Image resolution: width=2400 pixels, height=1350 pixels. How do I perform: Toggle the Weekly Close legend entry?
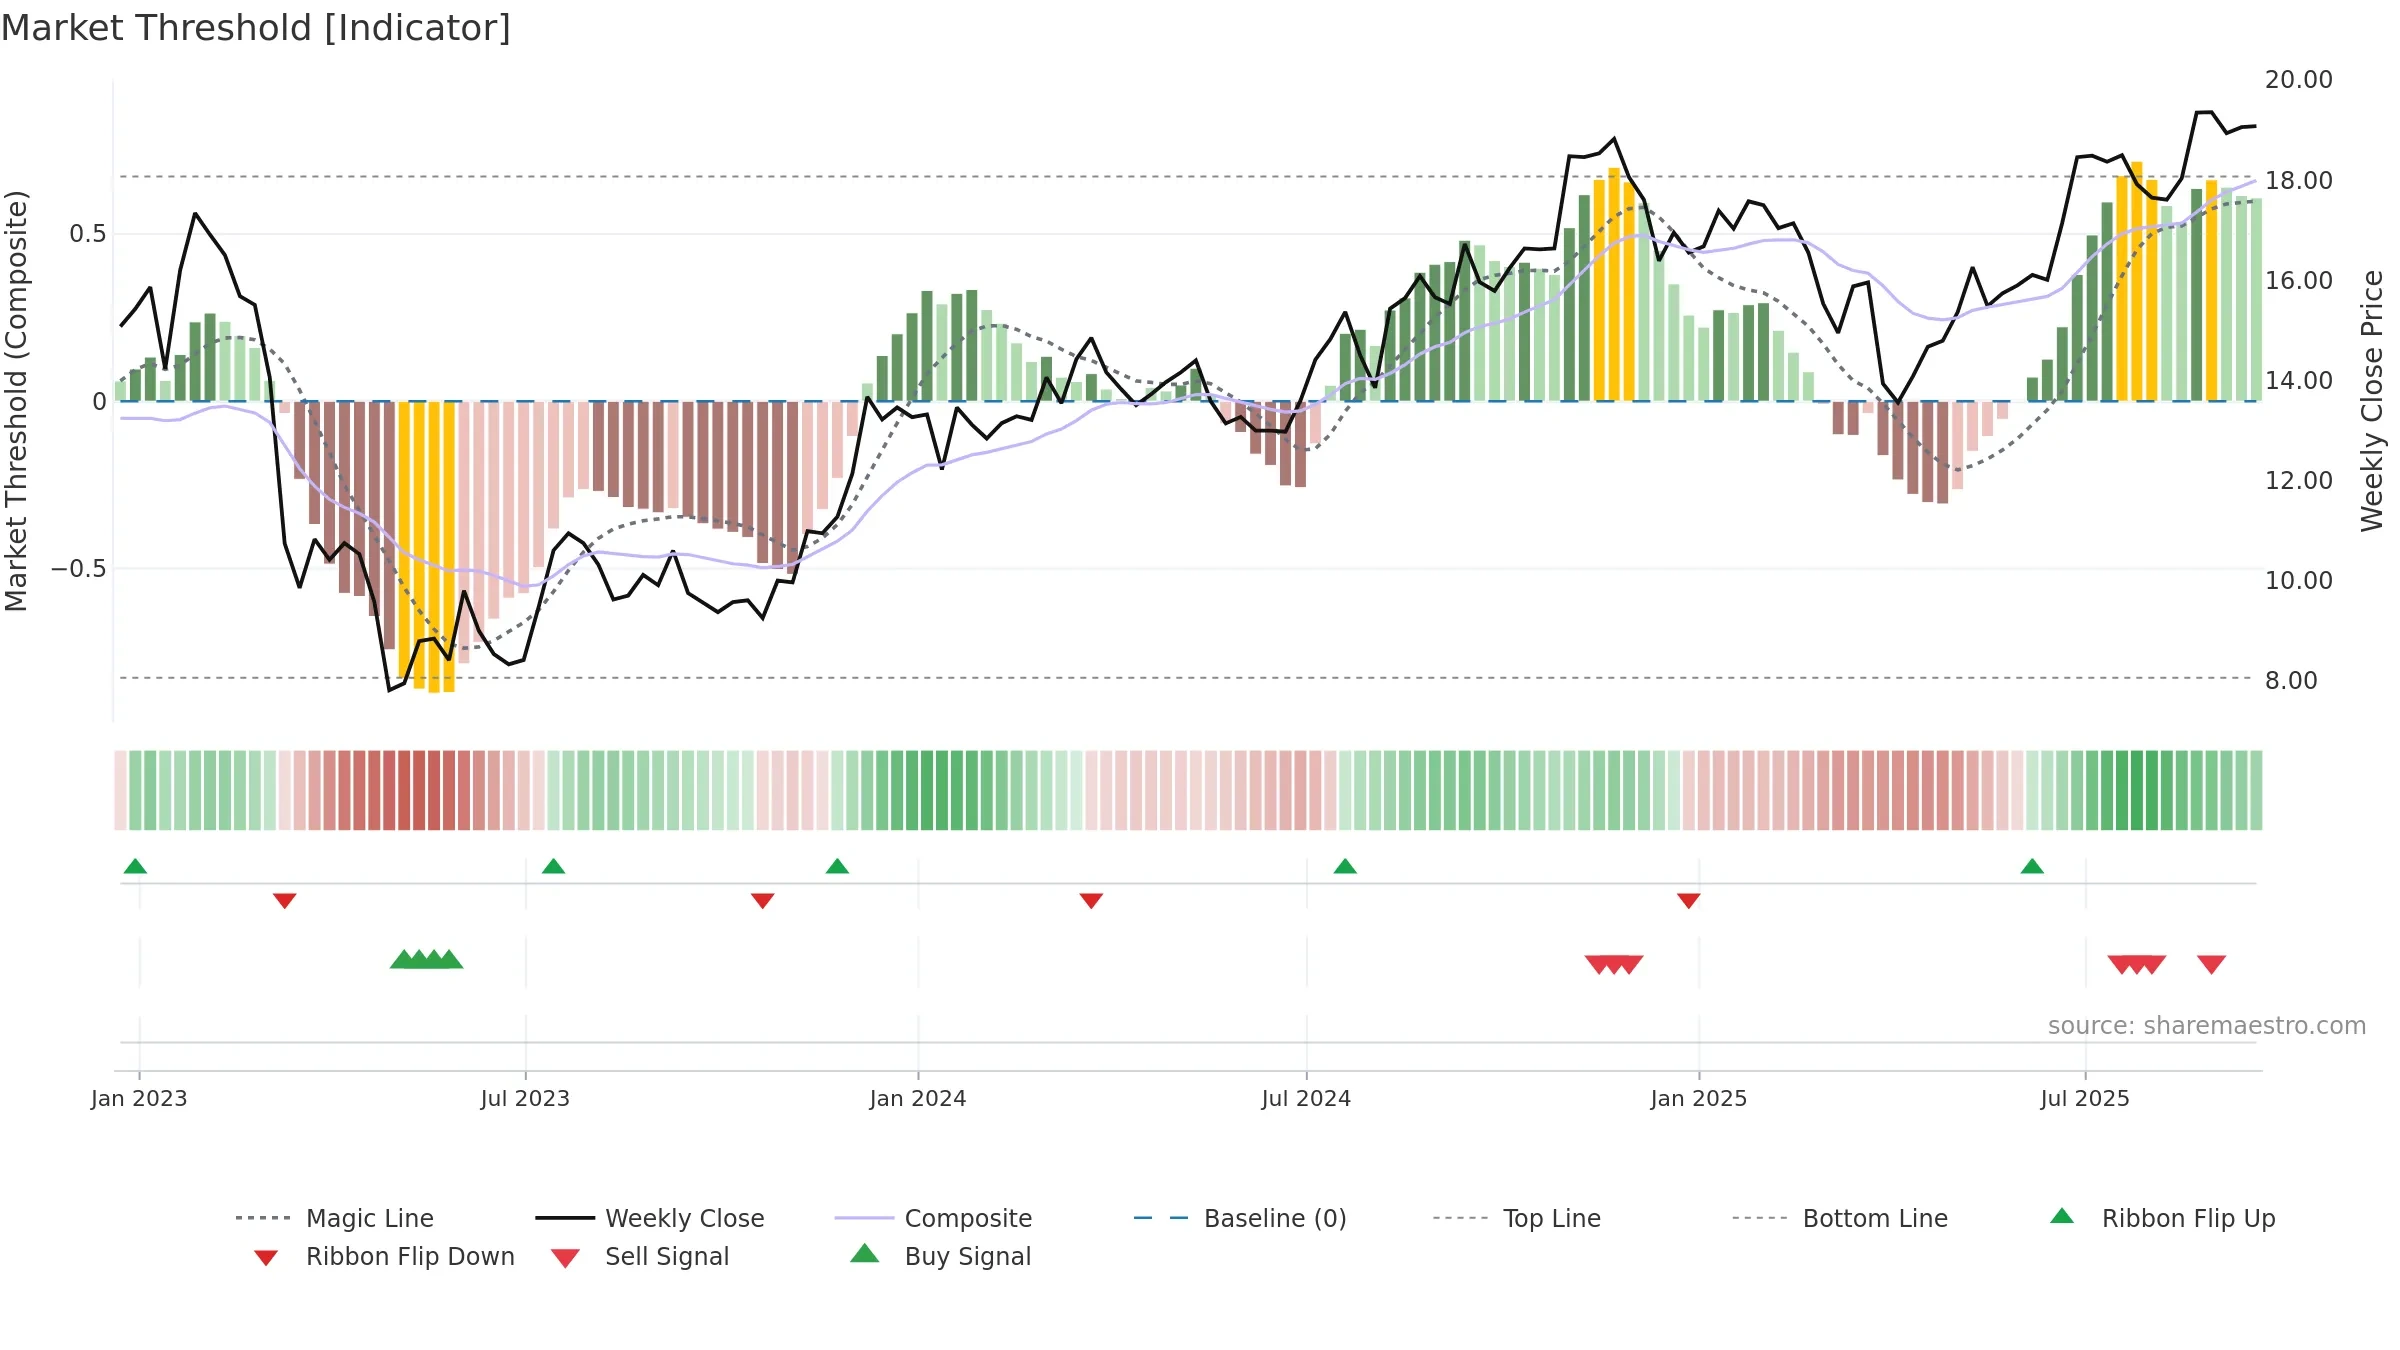click(650, 1218)
